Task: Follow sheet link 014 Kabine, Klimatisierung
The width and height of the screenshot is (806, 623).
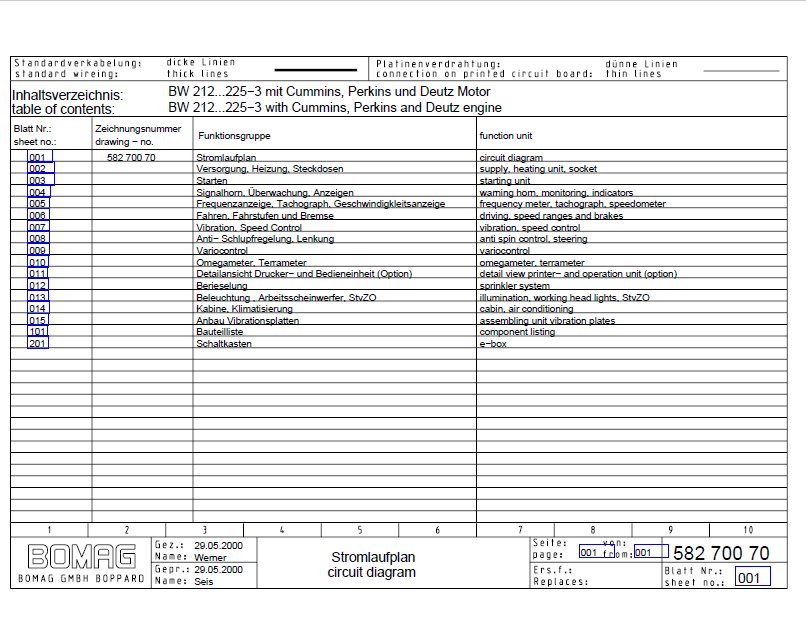Action: click(39, 308)
